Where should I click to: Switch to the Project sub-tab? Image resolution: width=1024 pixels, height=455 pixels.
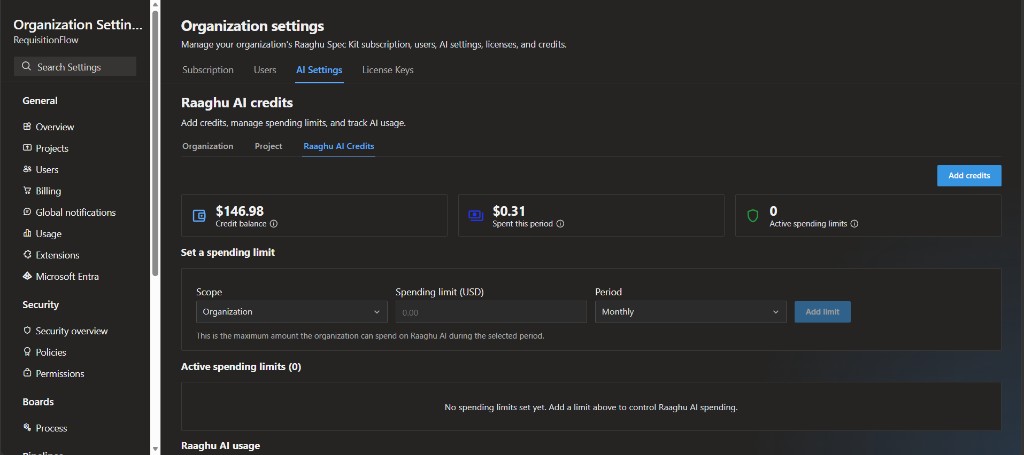268,146
